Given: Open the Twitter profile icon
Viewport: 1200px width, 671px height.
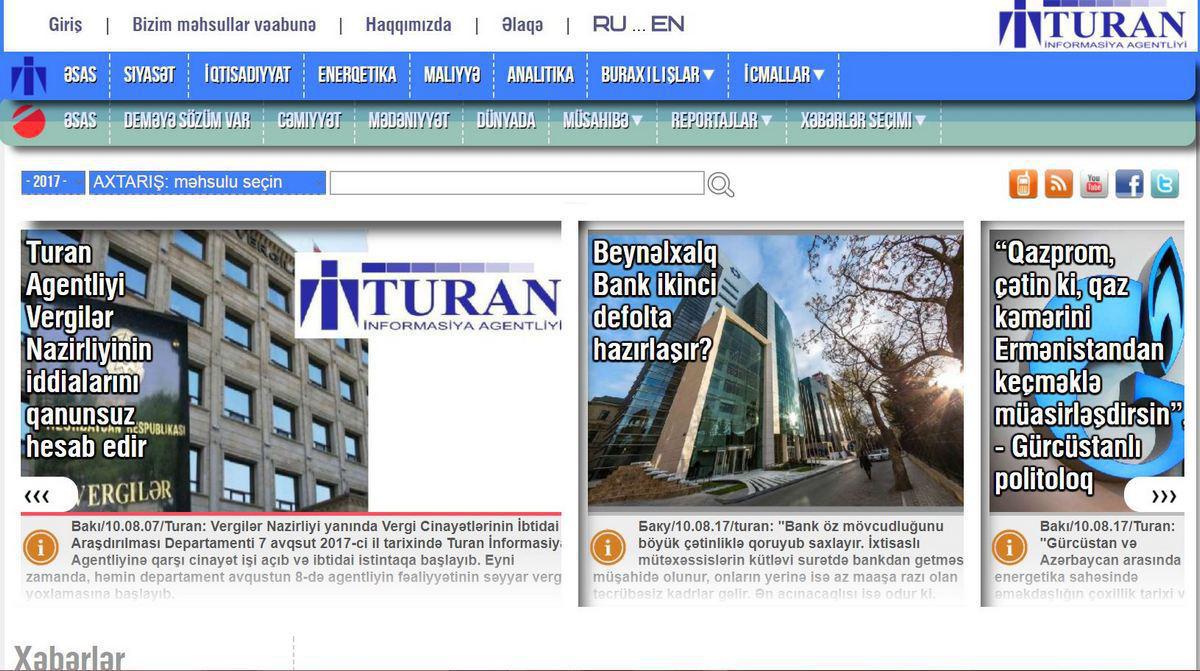Looking at the screenshot, I should point(1165,184).
